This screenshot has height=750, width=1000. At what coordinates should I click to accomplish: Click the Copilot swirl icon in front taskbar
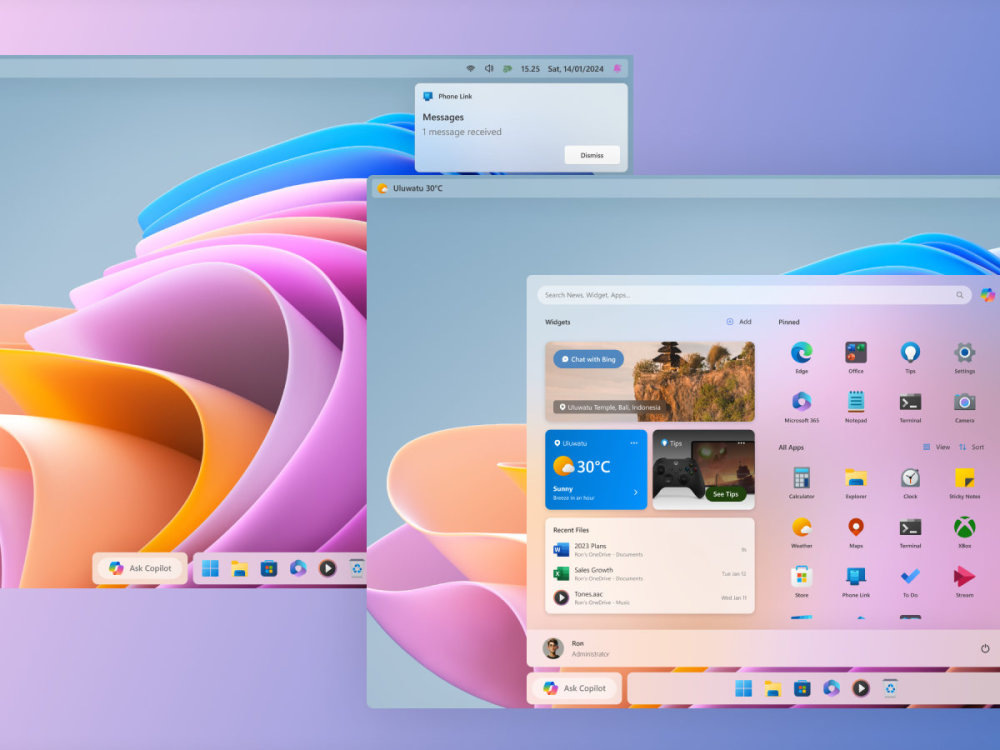[x=831, y=688]
